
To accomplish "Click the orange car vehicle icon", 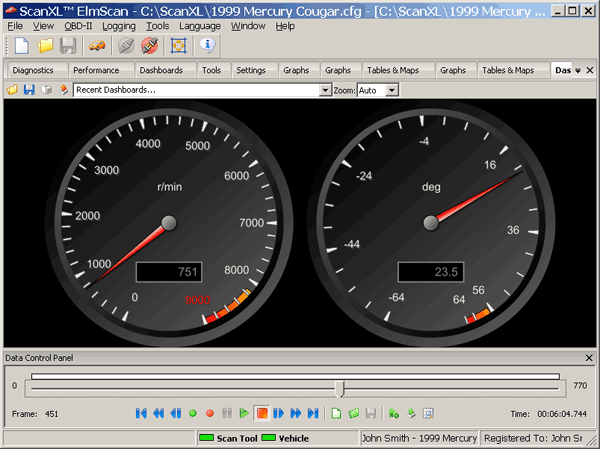I will tap(97, 46).
